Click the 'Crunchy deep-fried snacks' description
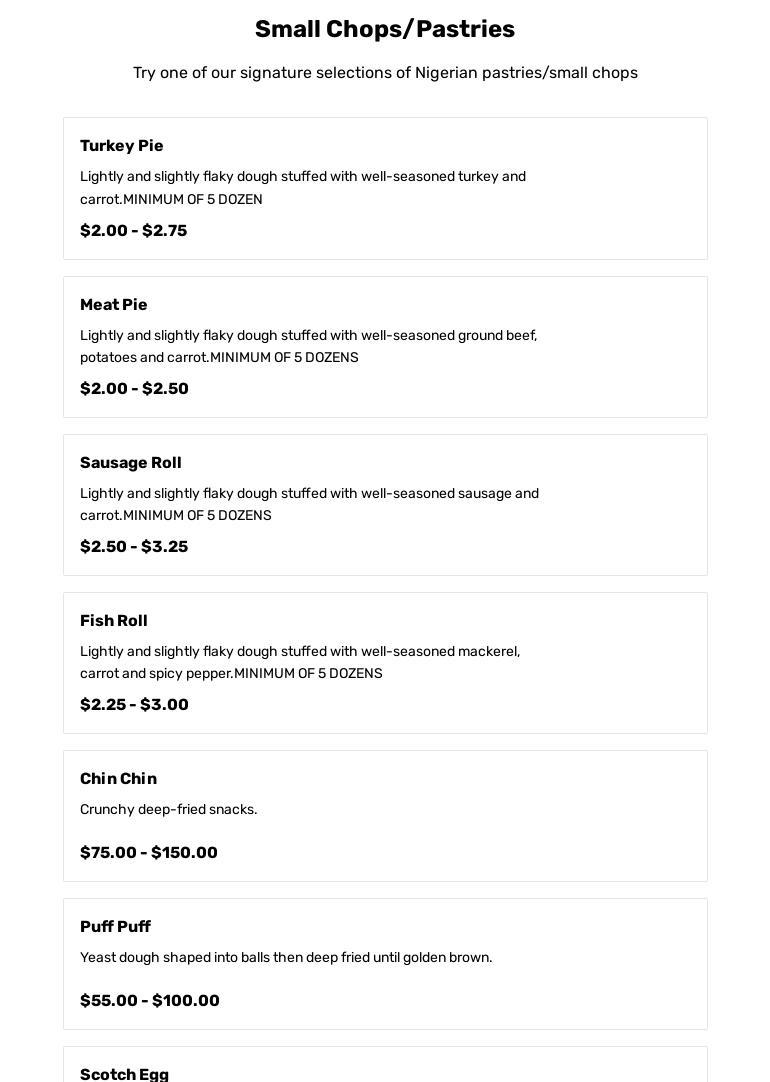770x1082 pixels. tap(168, 810)
